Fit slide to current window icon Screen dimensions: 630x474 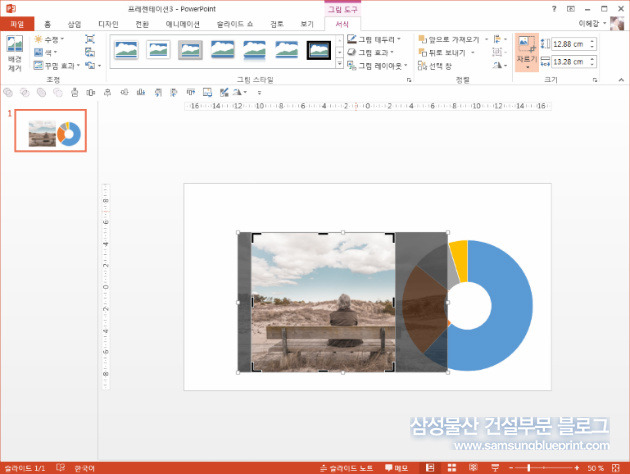click(615, 468)
